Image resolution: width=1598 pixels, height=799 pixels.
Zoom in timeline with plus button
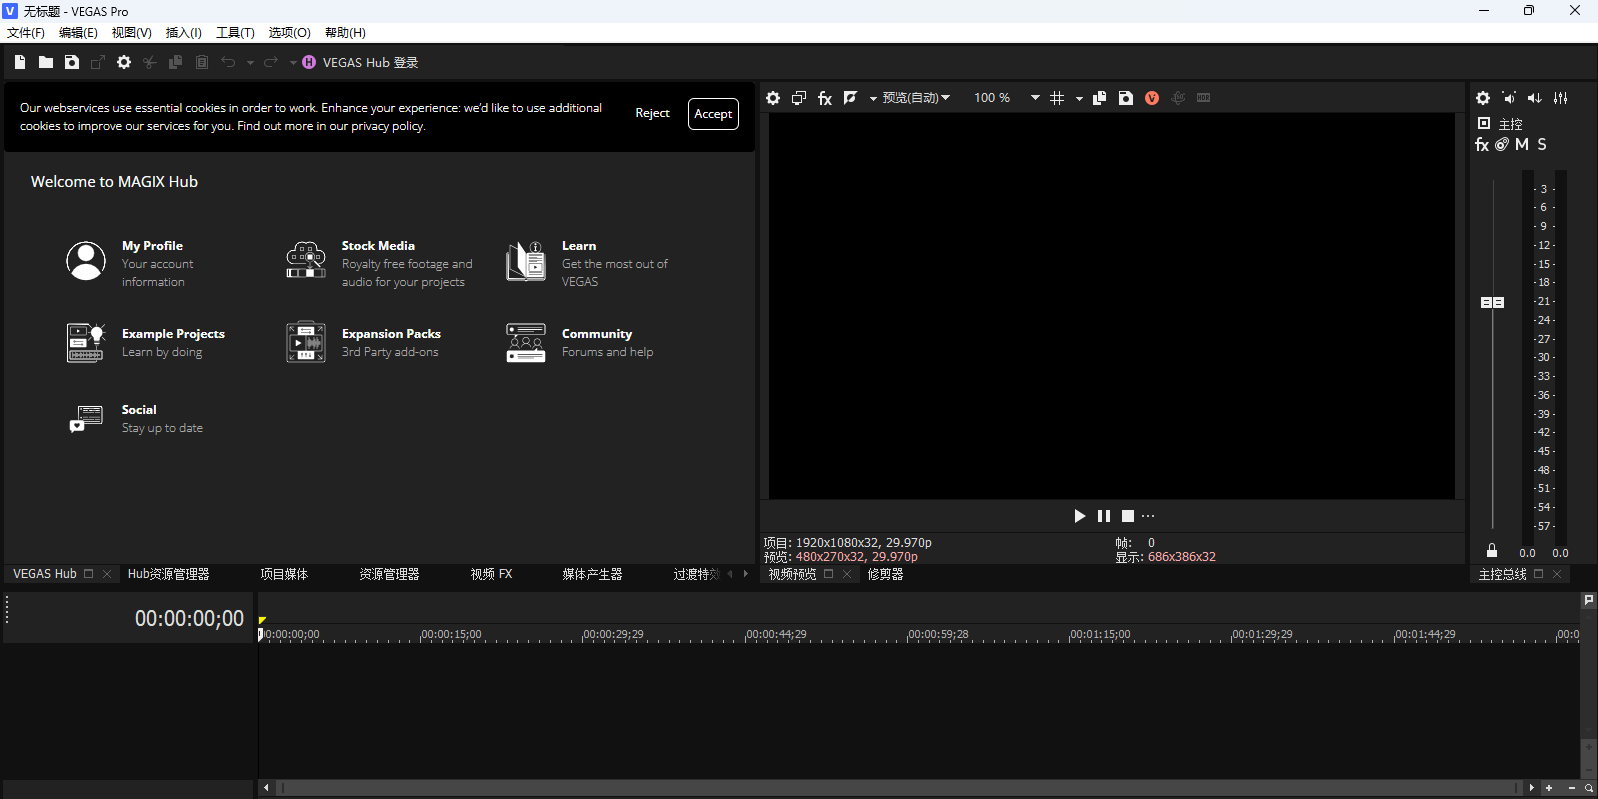click(1549, 788)
